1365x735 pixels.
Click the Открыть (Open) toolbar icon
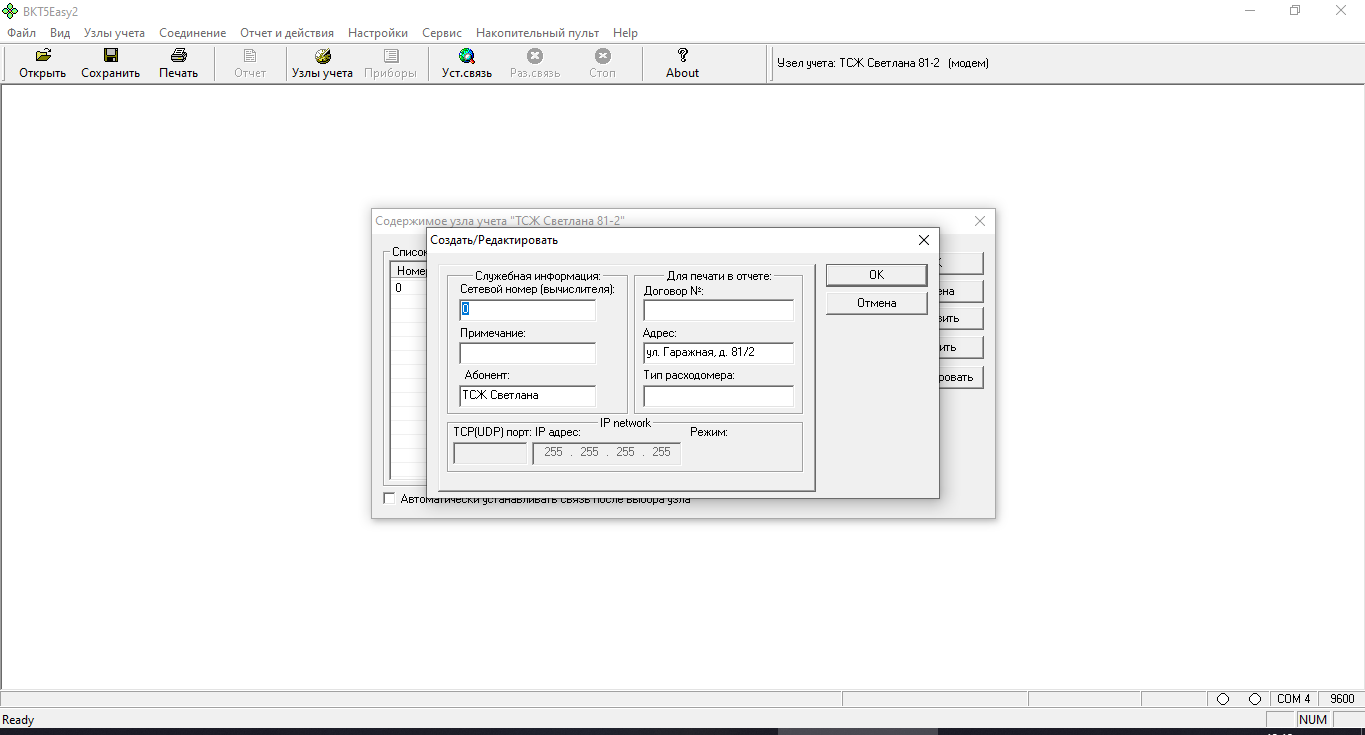click(x=42, y=56)
